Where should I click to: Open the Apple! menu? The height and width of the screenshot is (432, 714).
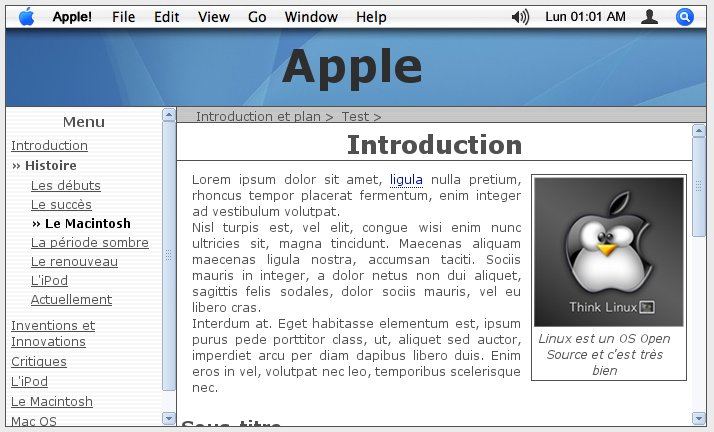click(72, 17)
